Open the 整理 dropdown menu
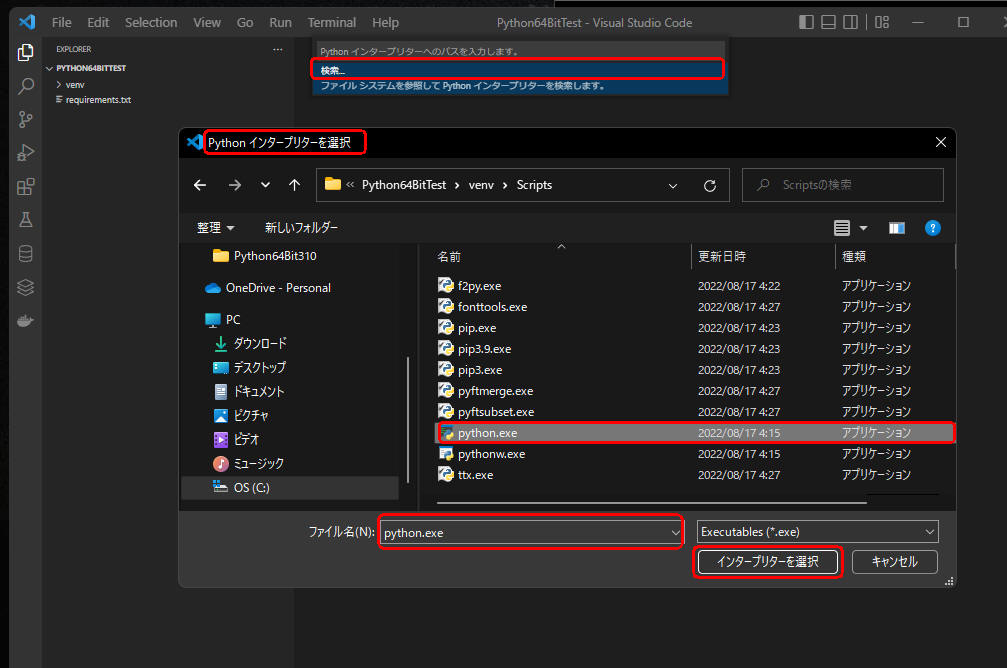This screenshot has height=668, width=1007. coord(215,227)
